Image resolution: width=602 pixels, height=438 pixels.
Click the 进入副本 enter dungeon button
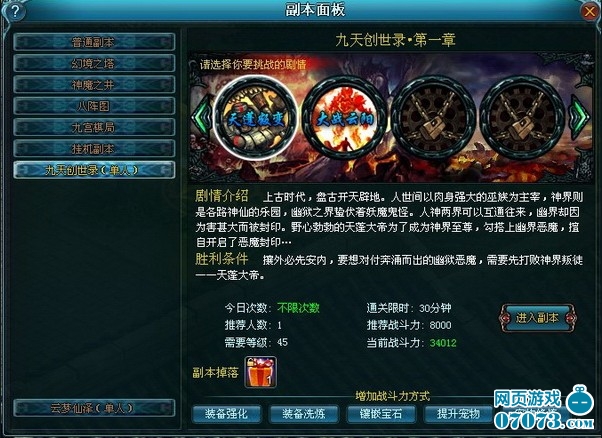click(537, 318)
